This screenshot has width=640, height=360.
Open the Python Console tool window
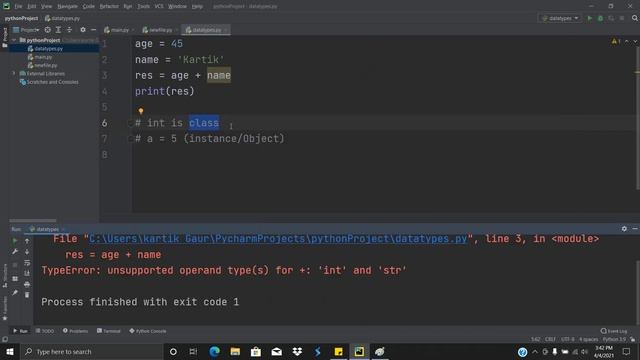(147, 331)
